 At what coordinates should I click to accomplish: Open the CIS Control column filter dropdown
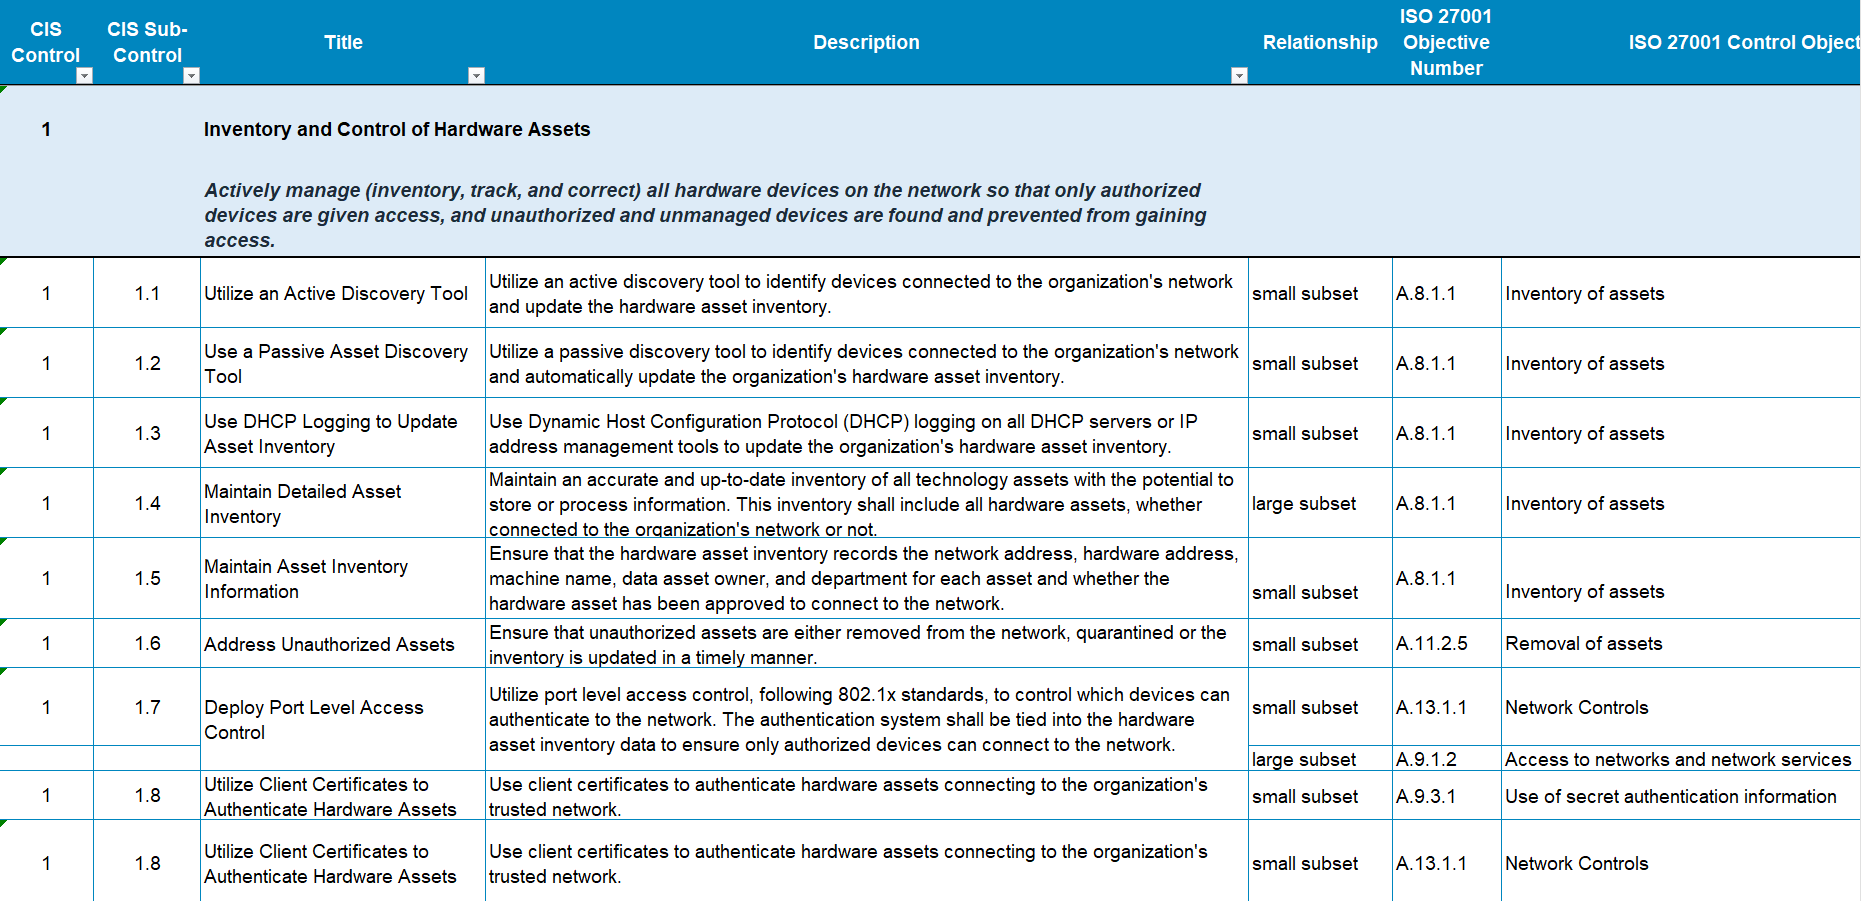[84, 76]
